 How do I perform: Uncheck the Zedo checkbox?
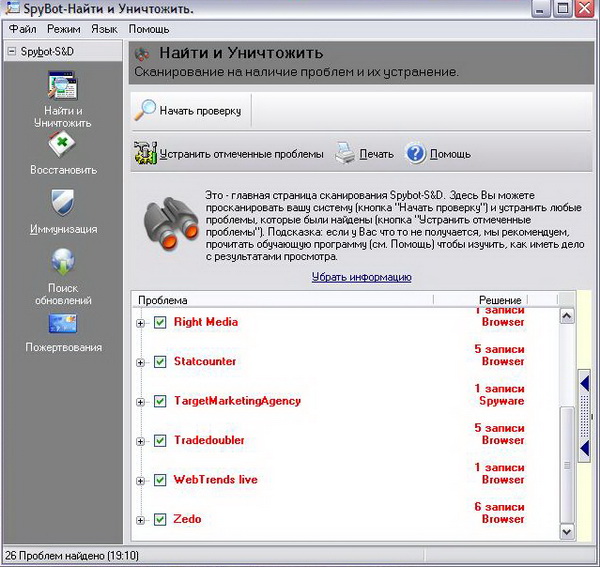pyautogui.click(x=160, y=519)
